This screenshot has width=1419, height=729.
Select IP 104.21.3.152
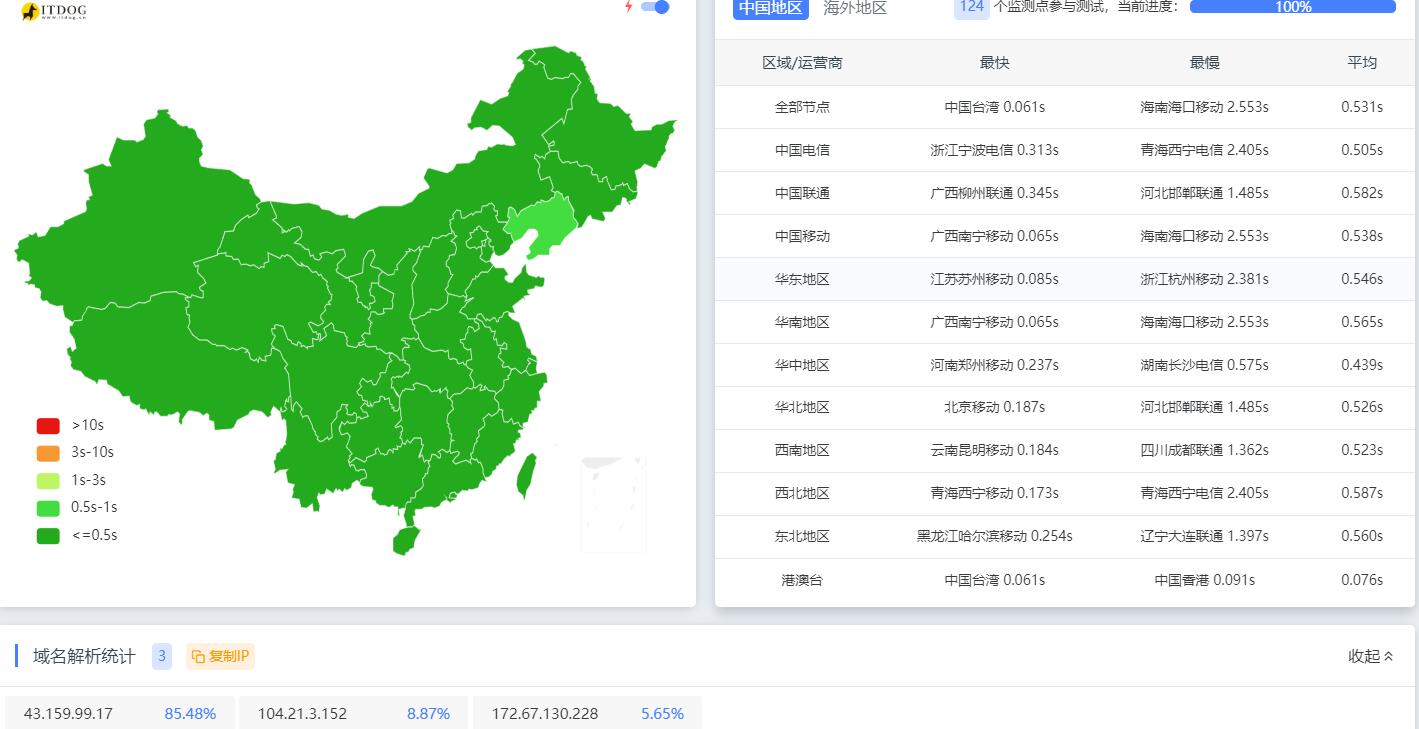click(302, 713)
